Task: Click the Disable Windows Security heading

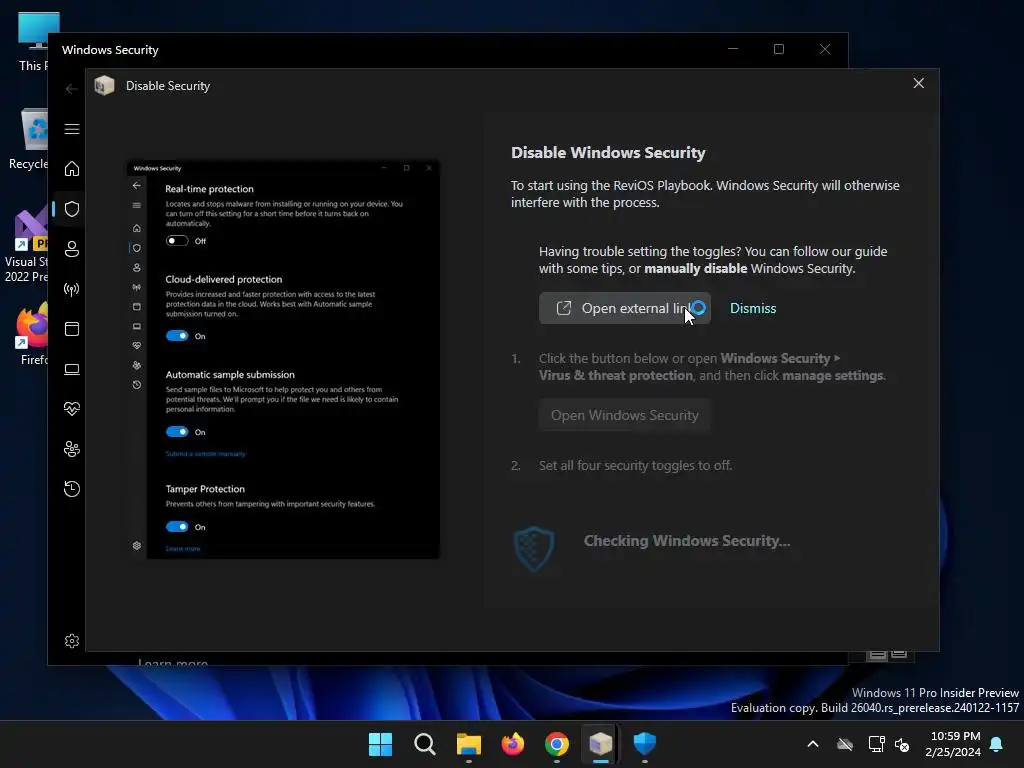Action: click(608, 153)
